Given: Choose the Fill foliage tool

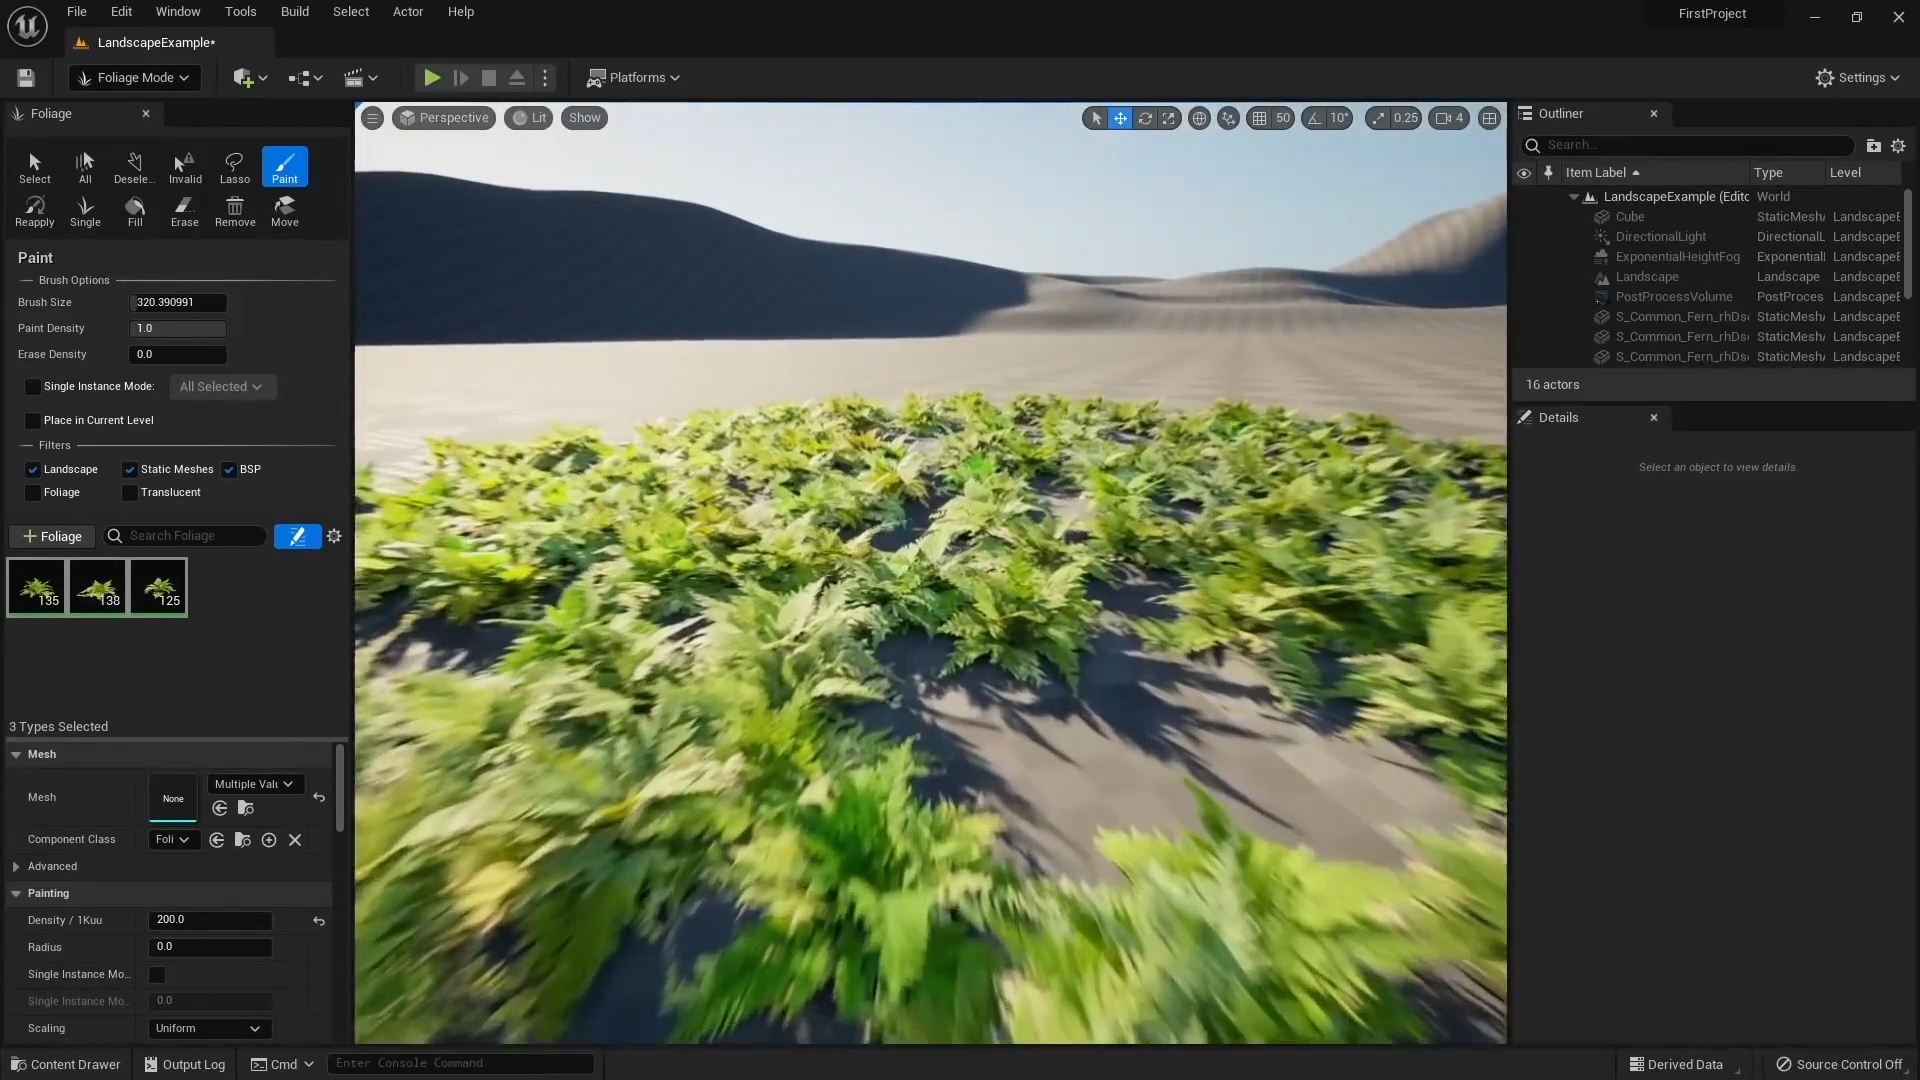Looking at the screenshot, I should (135, 210).
